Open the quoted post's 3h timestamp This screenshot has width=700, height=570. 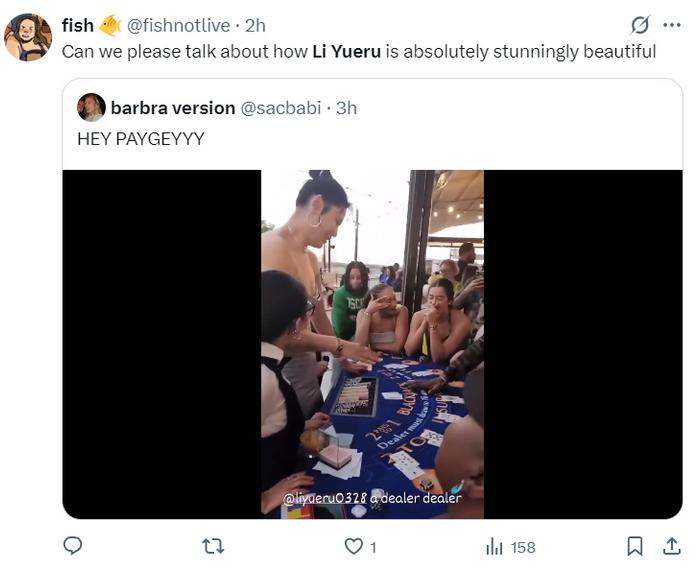346,107
